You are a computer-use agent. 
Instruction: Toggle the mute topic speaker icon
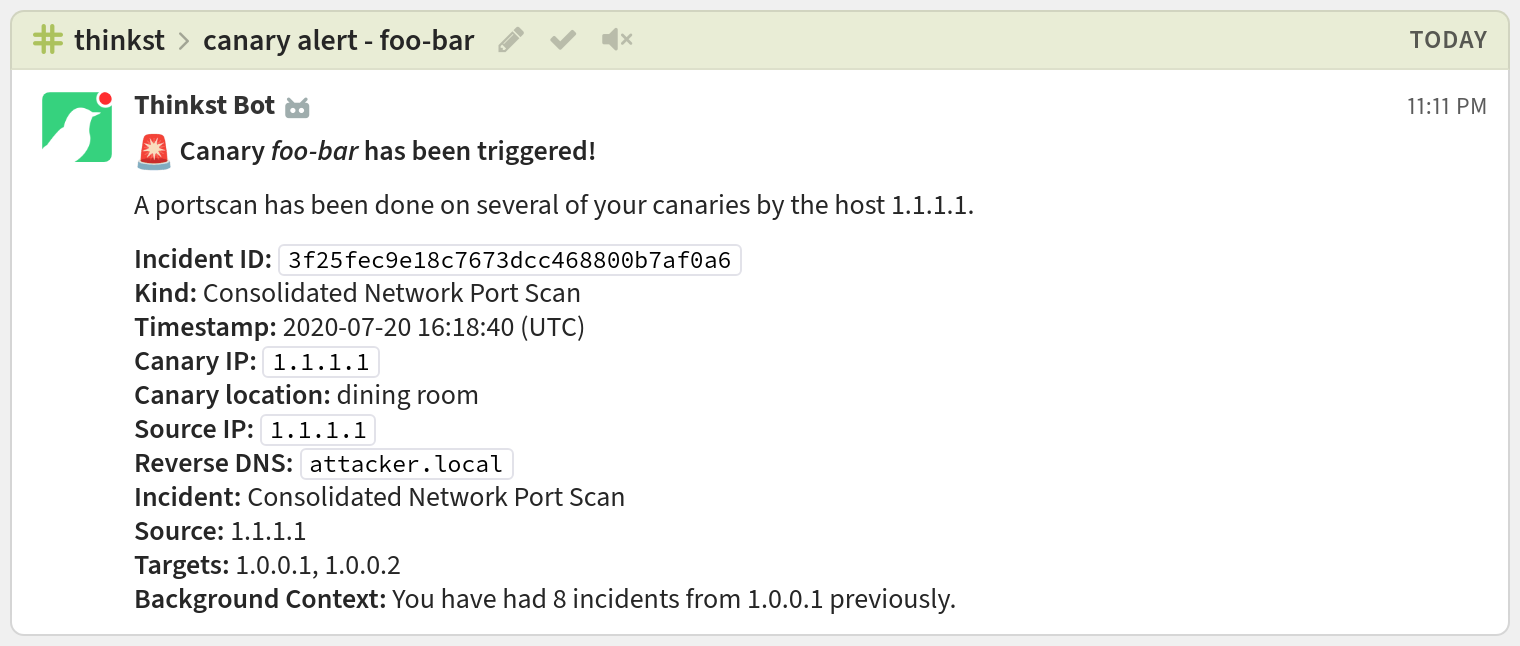617,40
